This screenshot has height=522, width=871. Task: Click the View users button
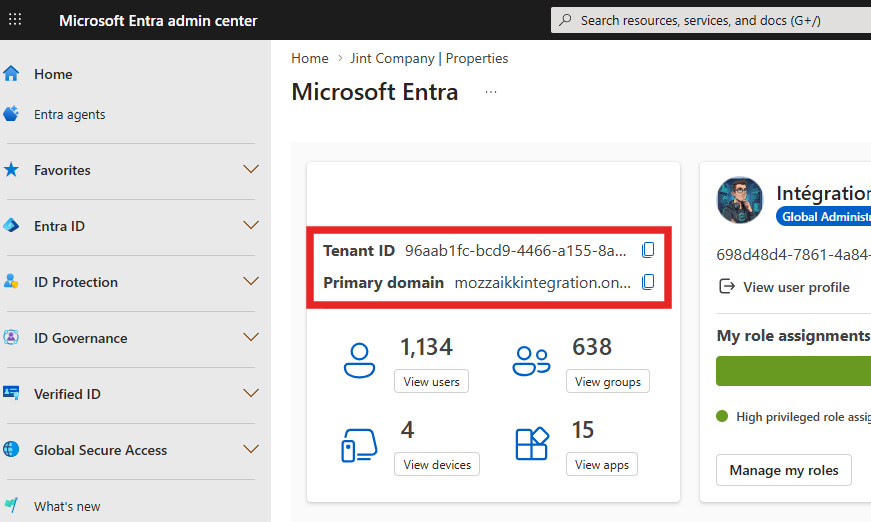click(432, 382)
